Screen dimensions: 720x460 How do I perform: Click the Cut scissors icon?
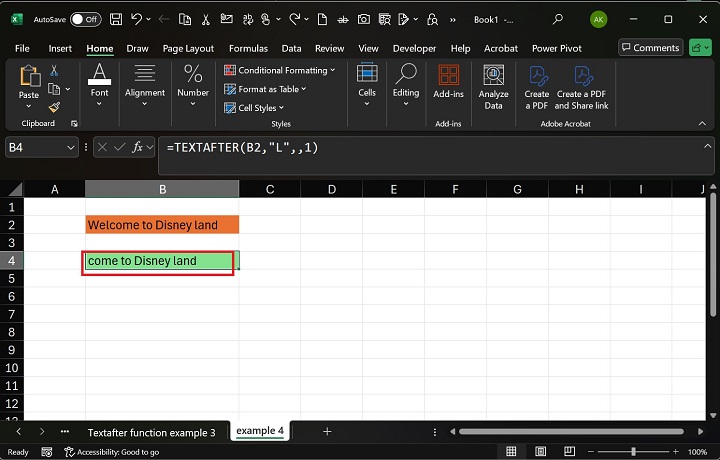click(x=54, y=71)
